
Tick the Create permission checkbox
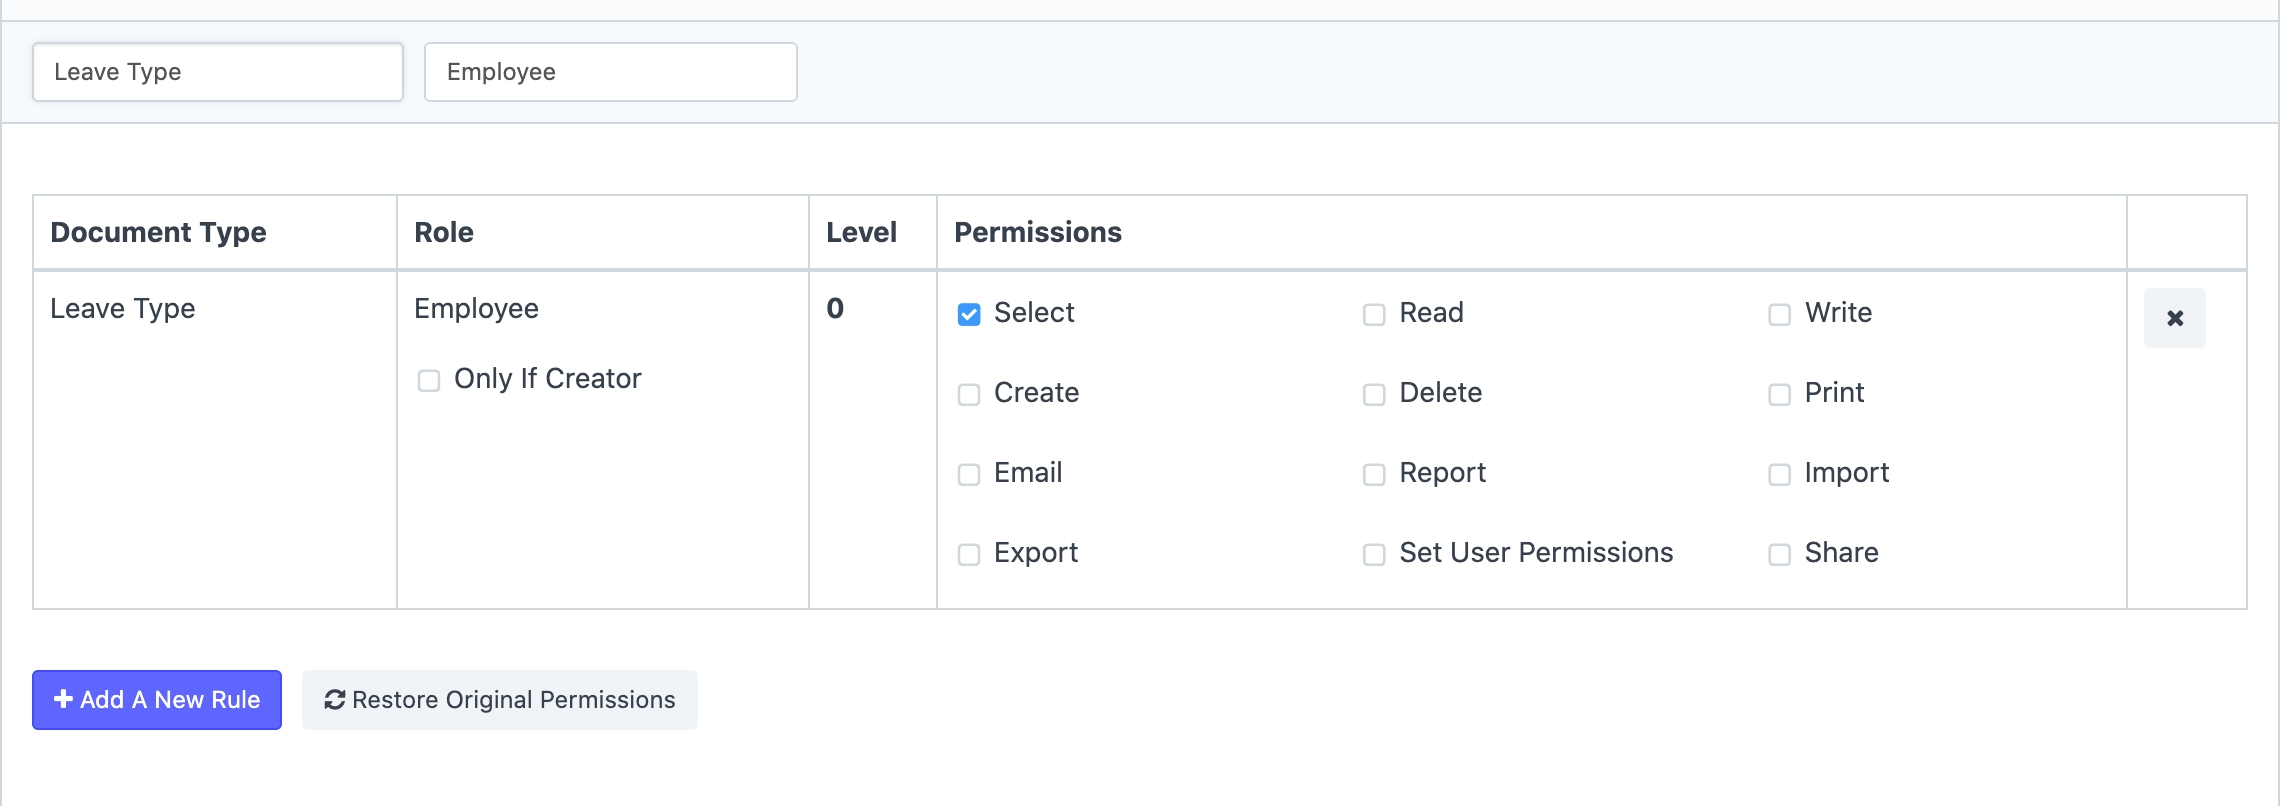tap(968, 395)
